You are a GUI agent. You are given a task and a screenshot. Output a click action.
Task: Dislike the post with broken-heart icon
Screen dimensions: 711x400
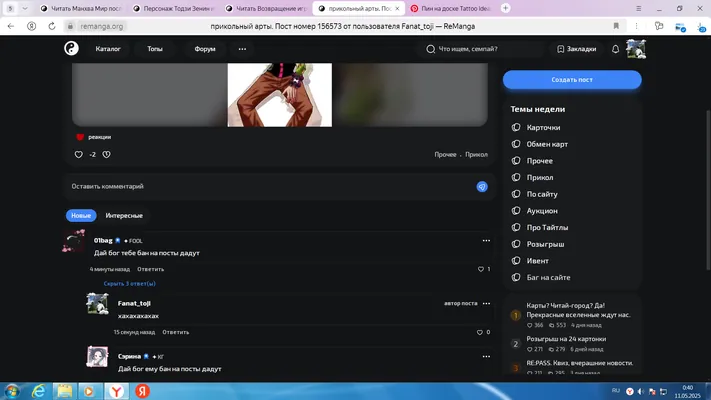pyautogui.click(x=106, y=155)
